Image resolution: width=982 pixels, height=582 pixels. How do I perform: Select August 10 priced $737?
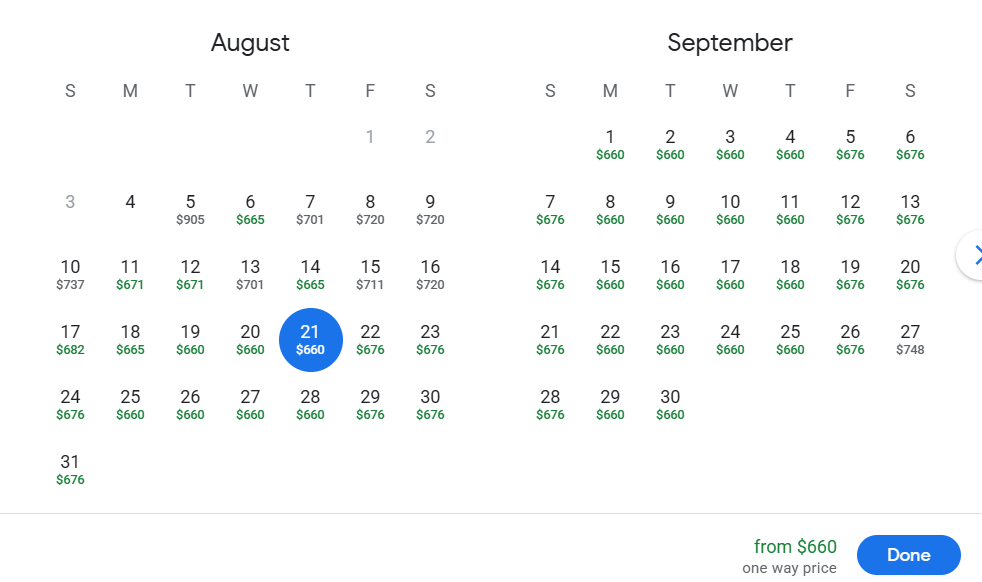[x=70, y=274]
